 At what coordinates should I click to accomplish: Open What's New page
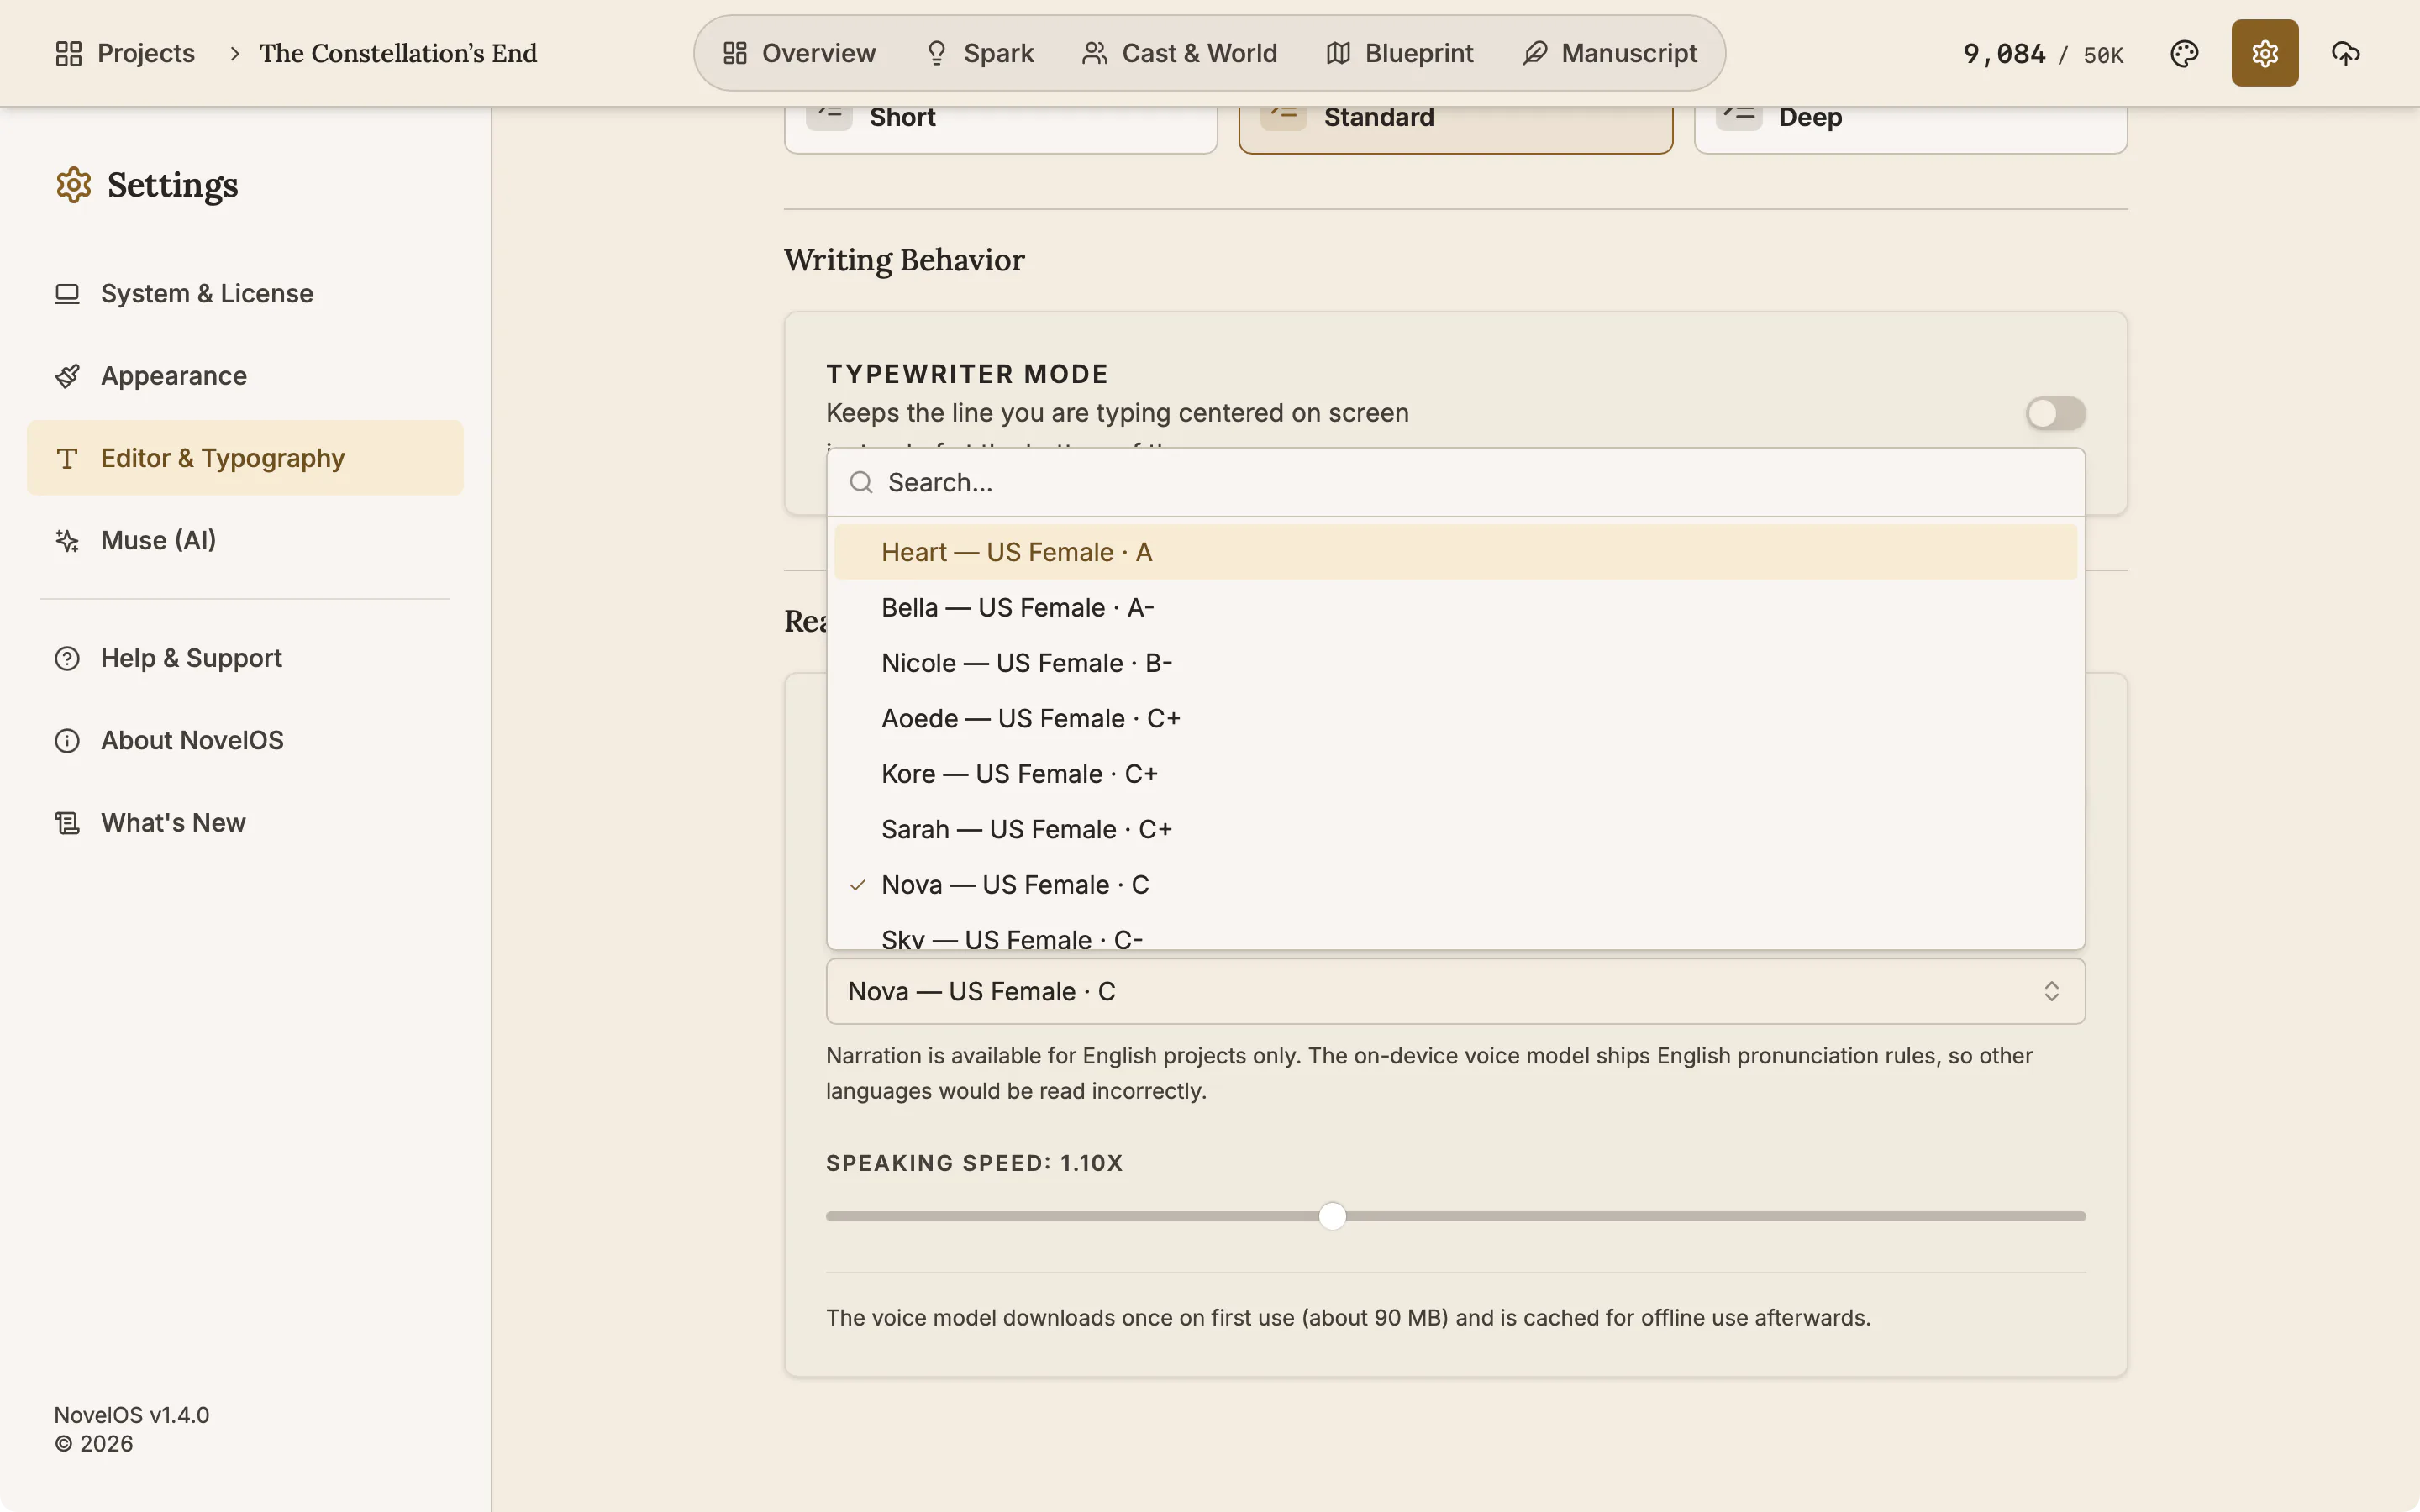coord(245,823)
